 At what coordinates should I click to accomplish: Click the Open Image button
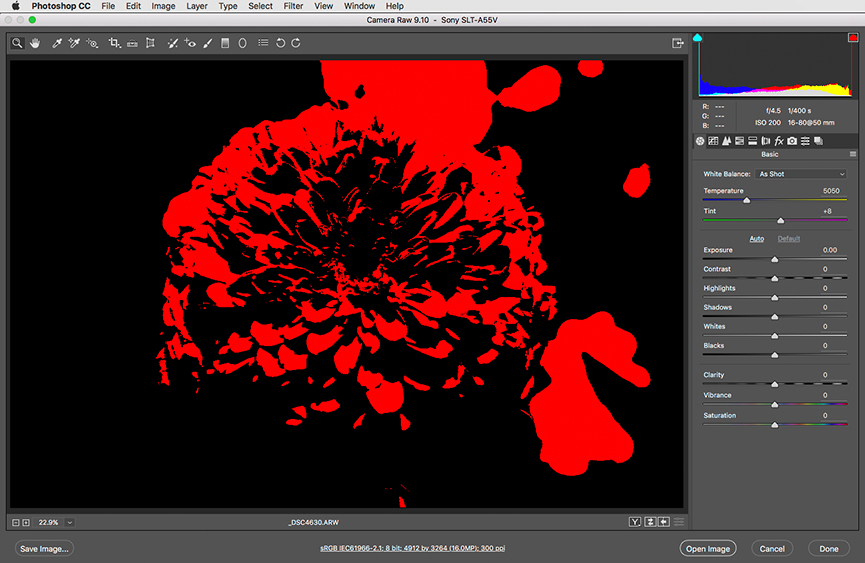coord(708,548)
